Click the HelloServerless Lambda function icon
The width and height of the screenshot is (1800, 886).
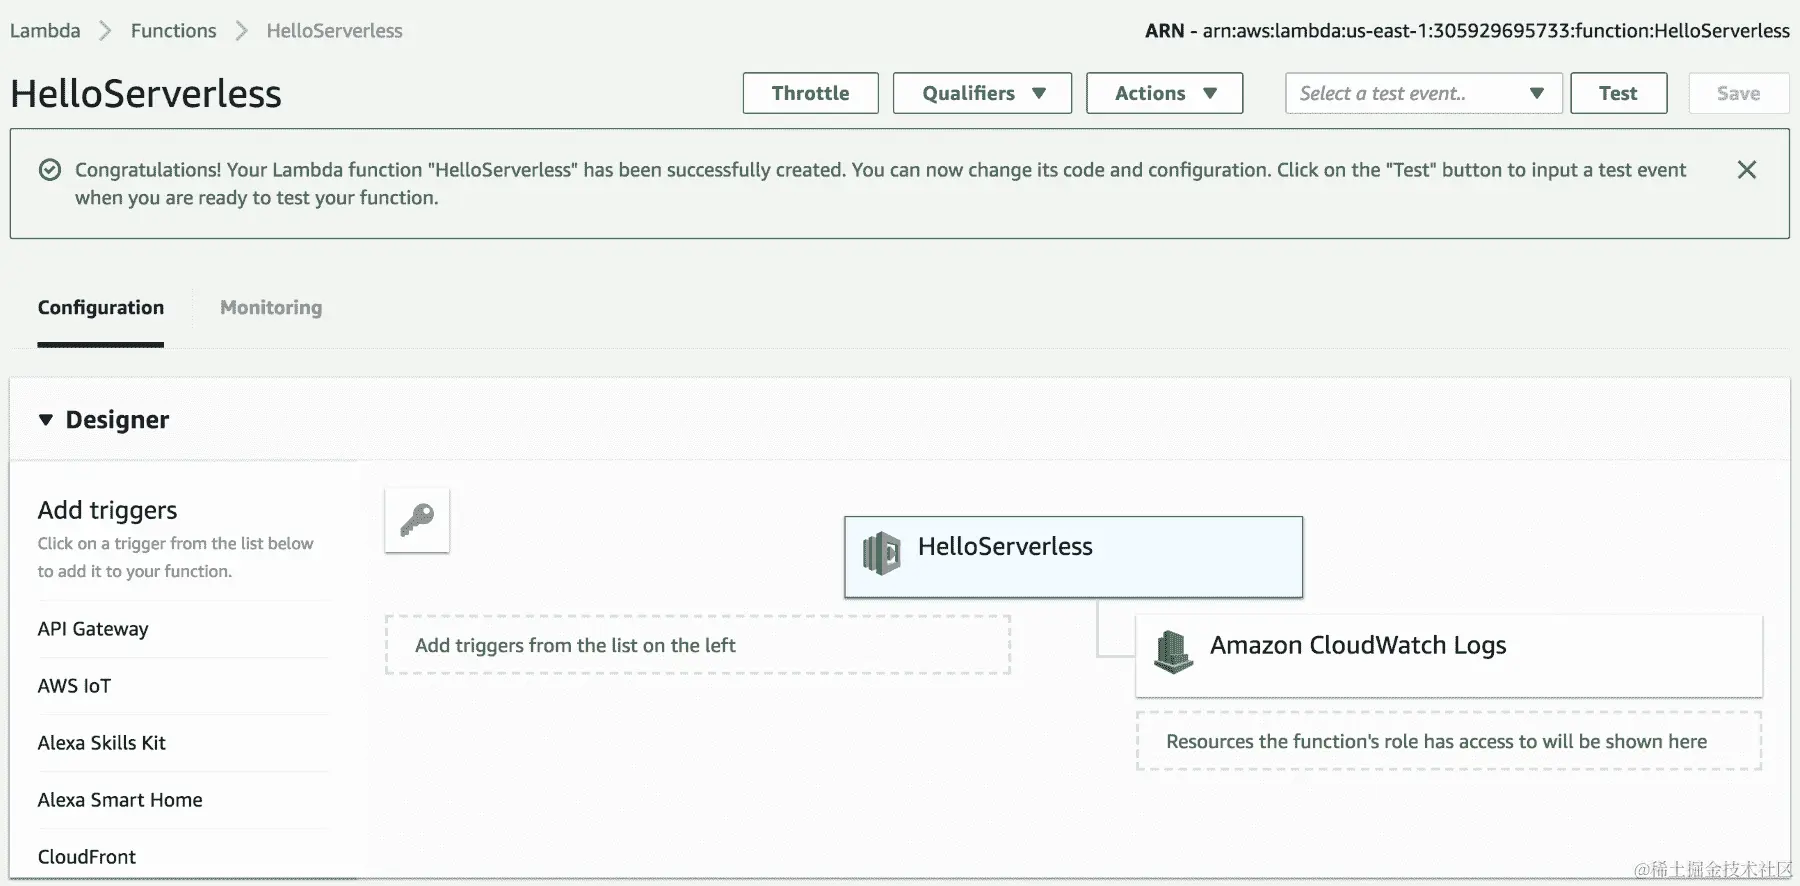[x=882, y=553]
